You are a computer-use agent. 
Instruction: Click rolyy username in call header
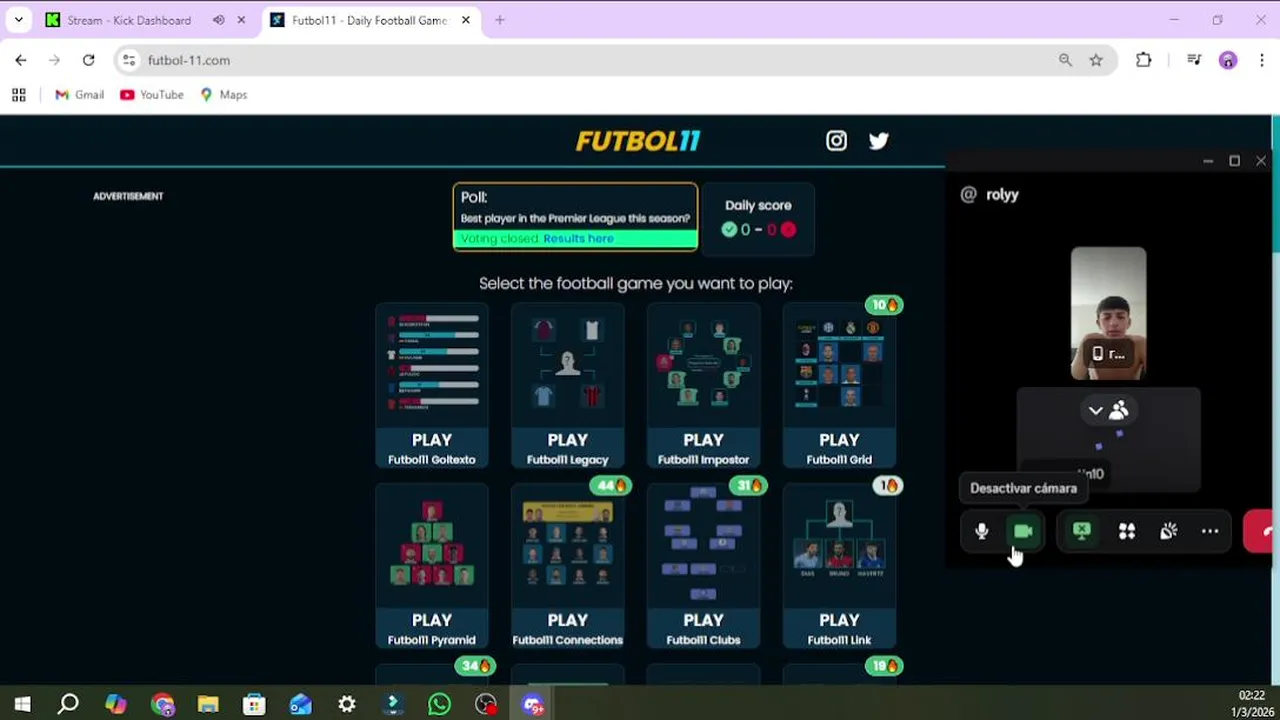[x=1002, y=195]
